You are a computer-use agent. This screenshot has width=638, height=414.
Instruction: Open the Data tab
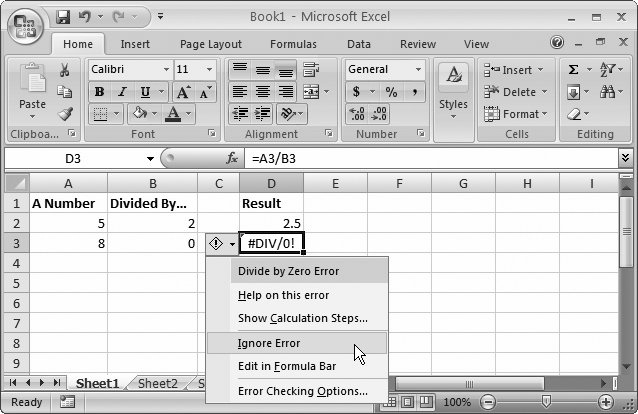click(358, 44)
